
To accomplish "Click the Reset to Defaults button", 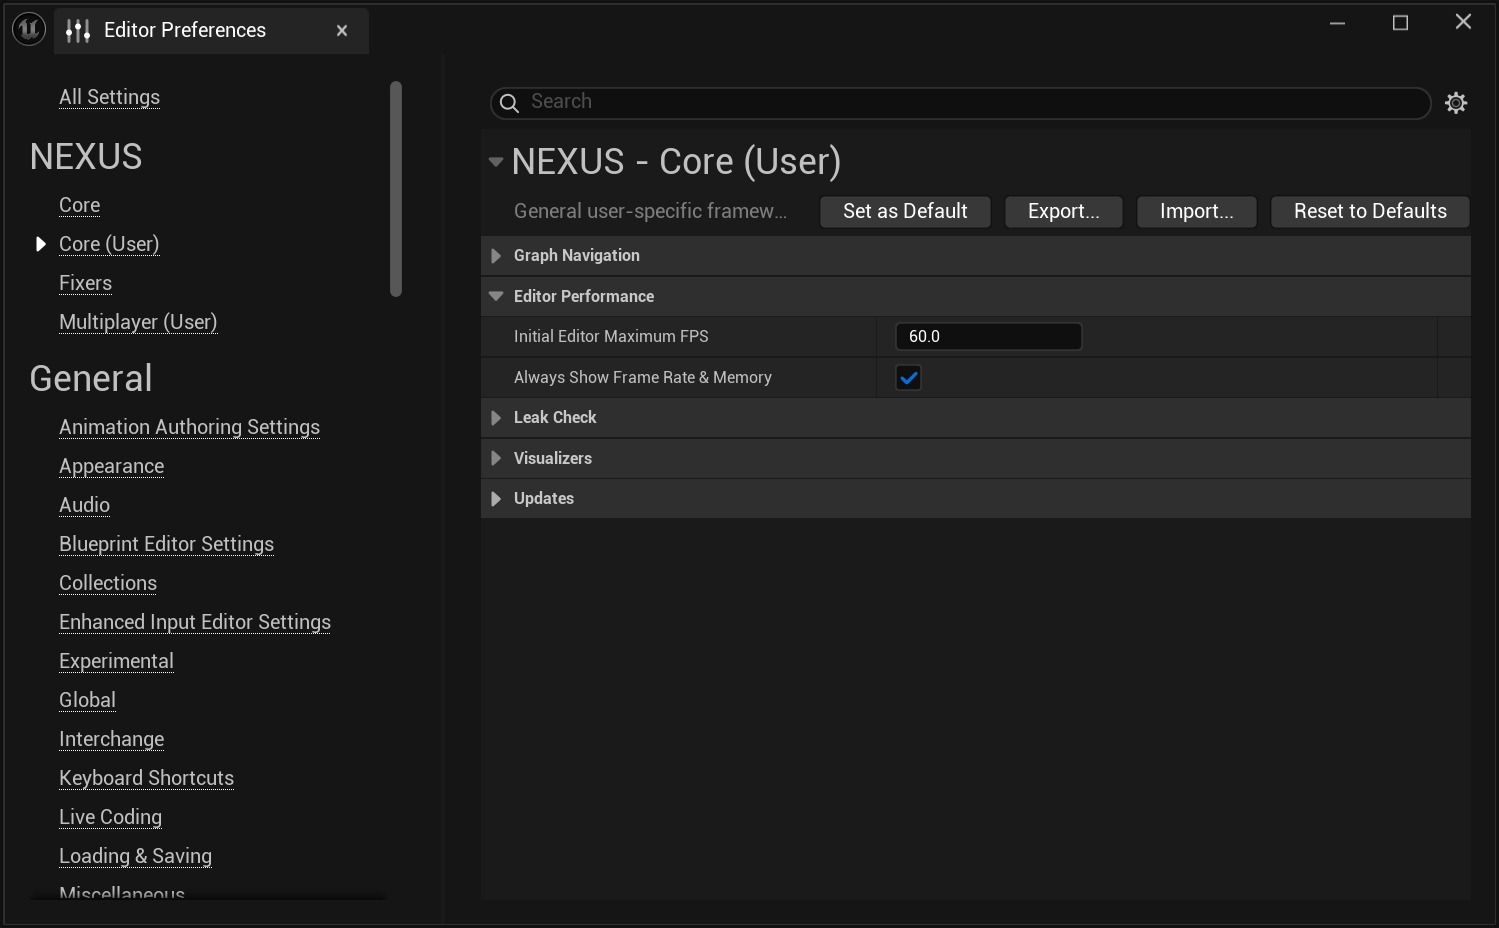I will 1369,211.
